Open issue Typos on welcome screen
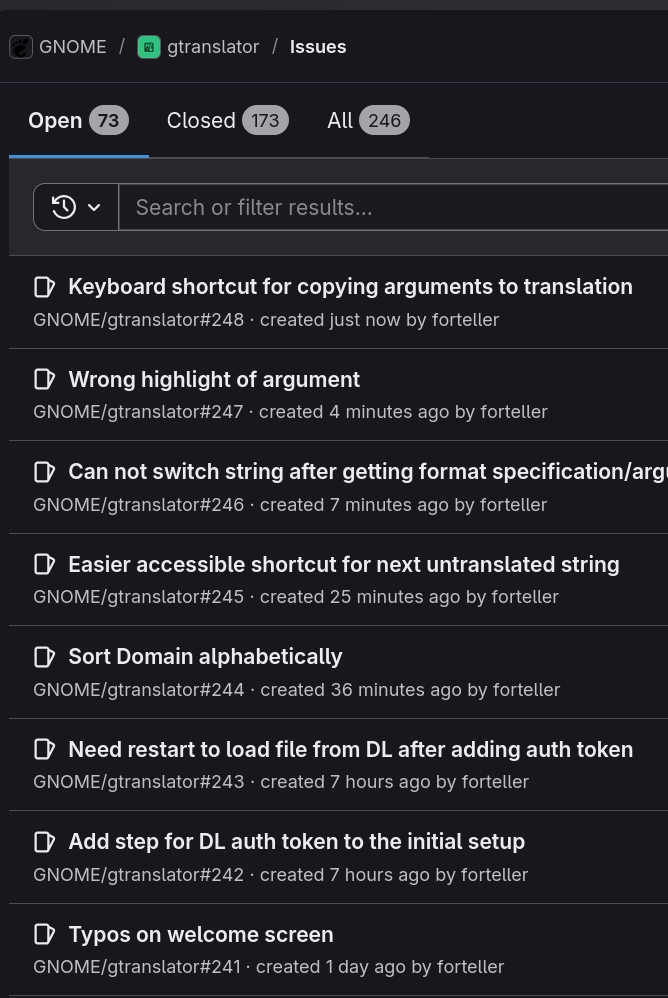 (x=201, y=935)
